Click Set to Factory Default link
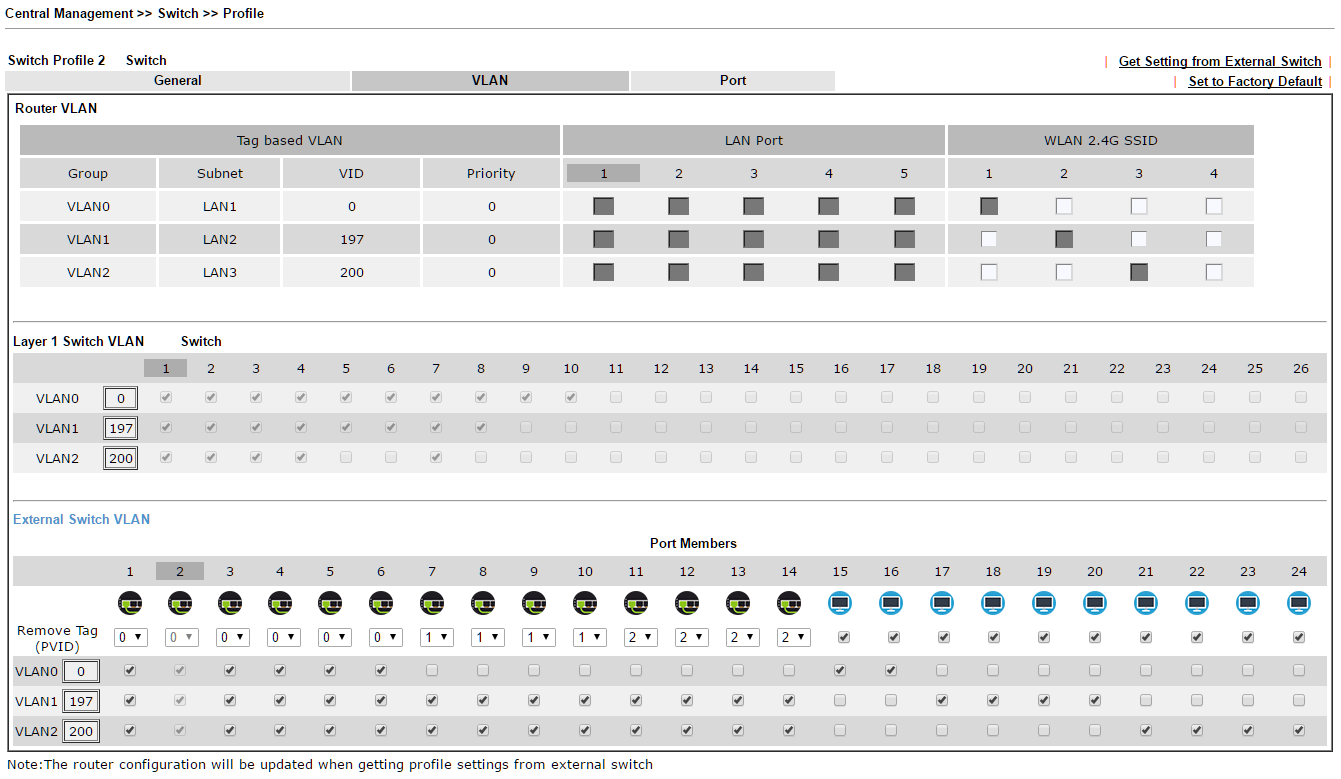 click(x=1255, y=82)
